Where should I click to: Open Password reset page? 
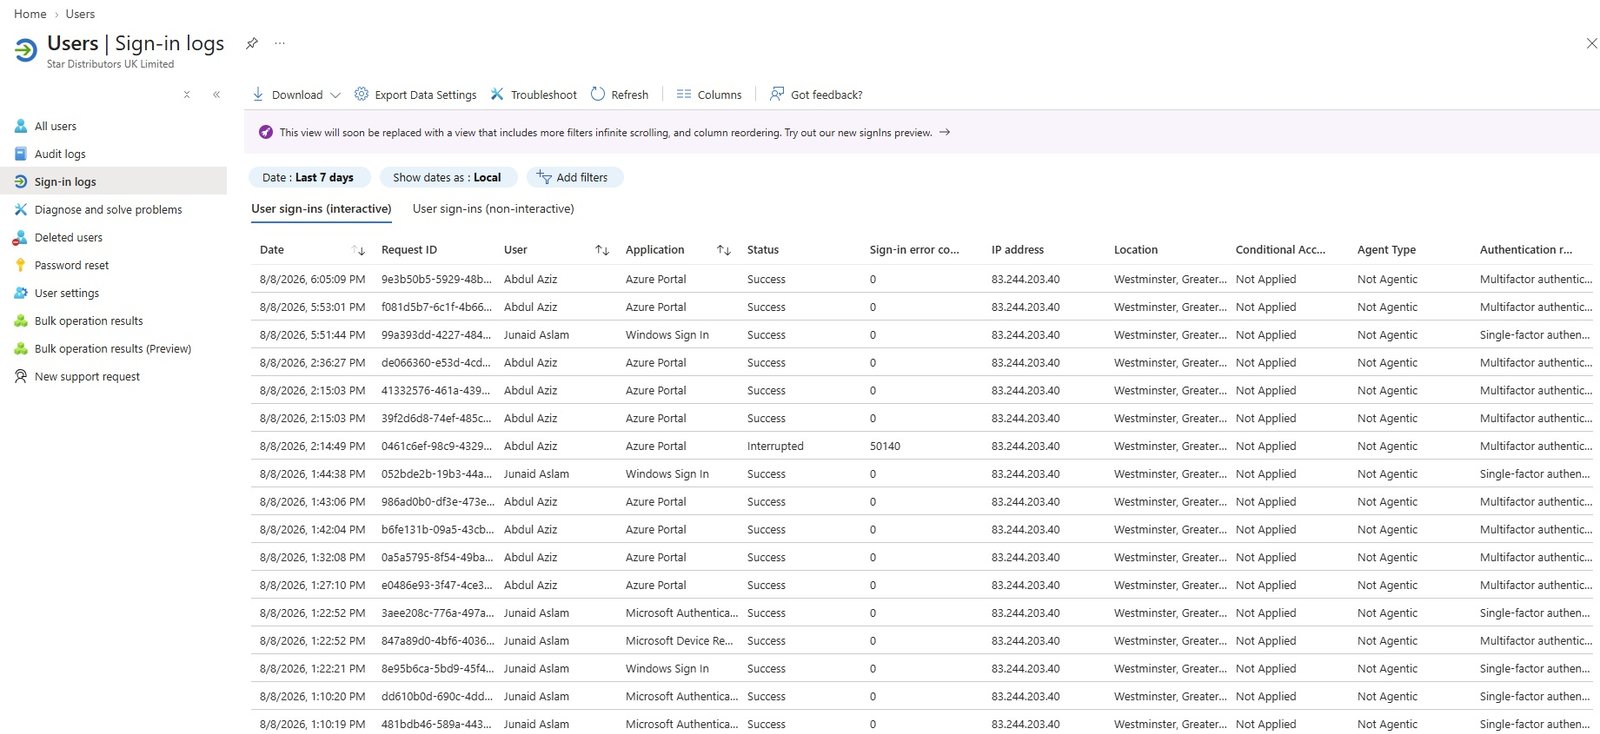pos(72,265)
